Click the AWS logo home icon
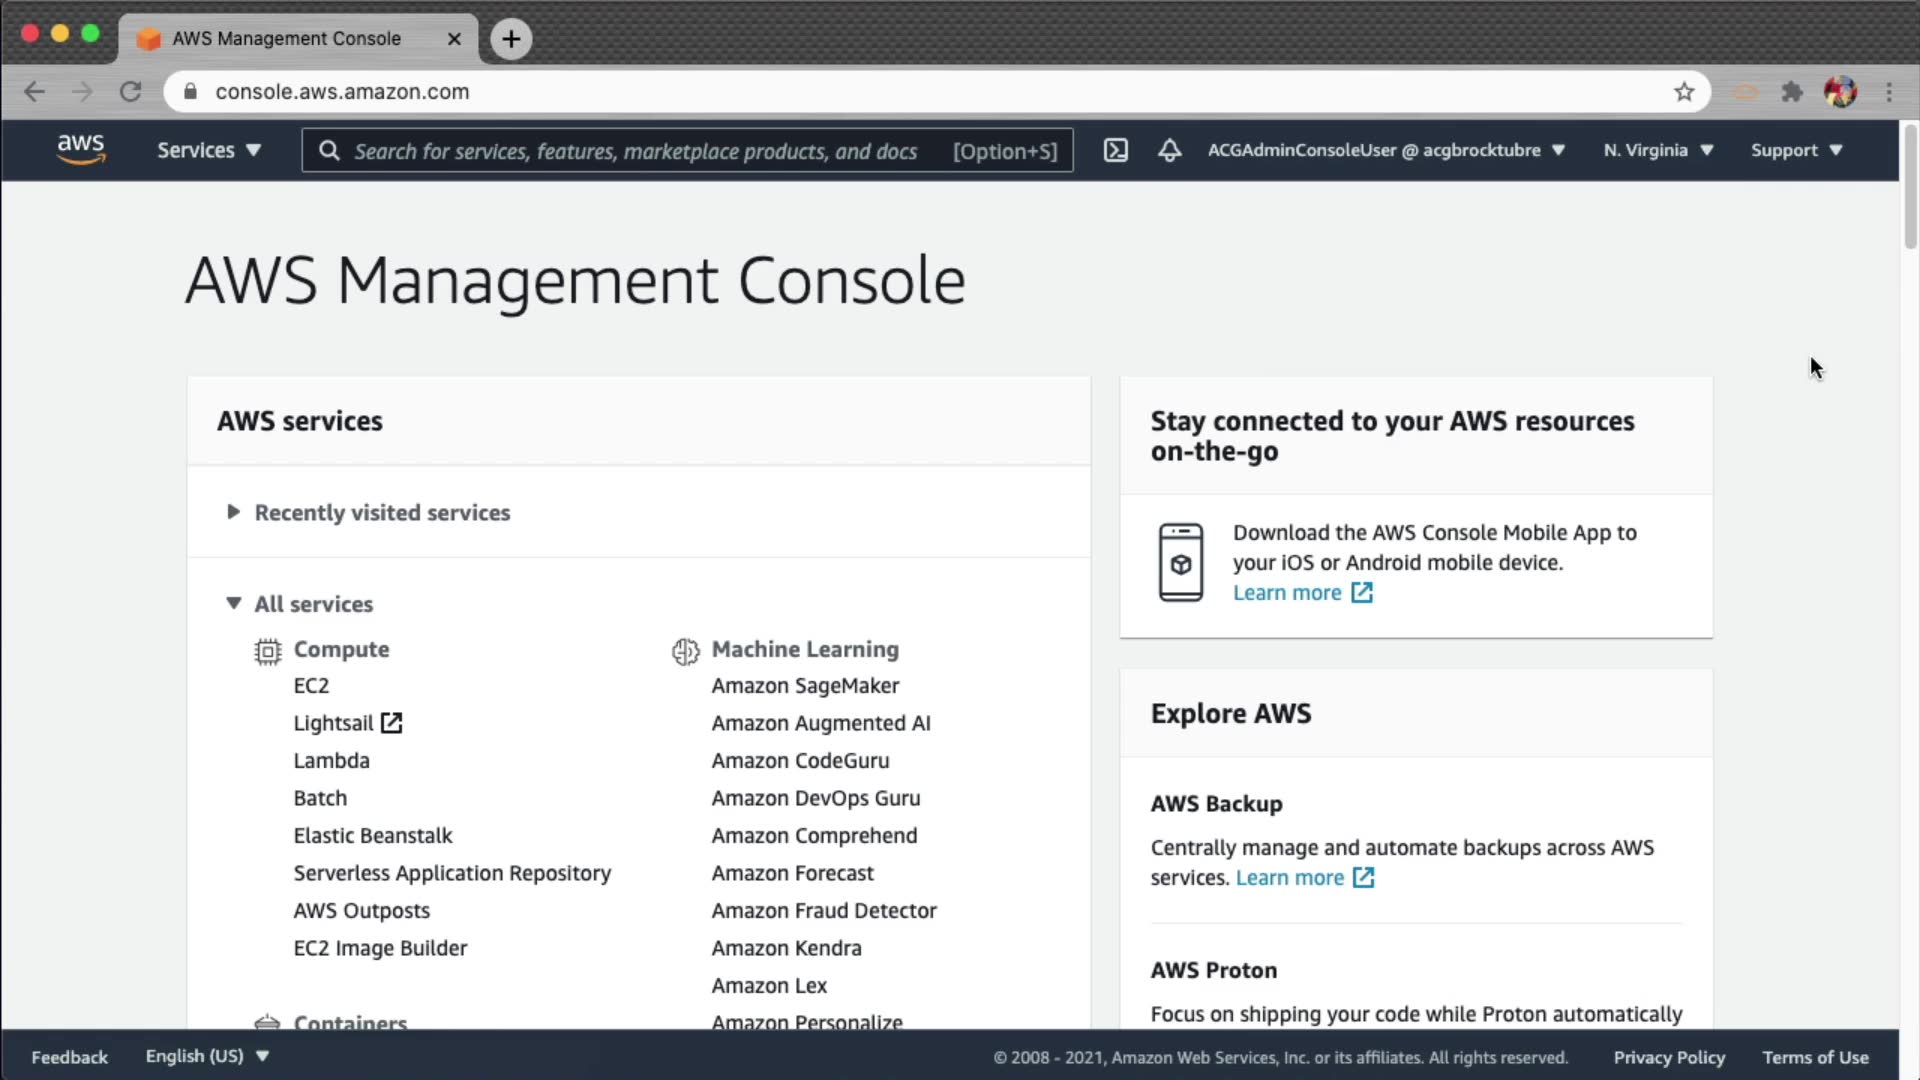 80,149
